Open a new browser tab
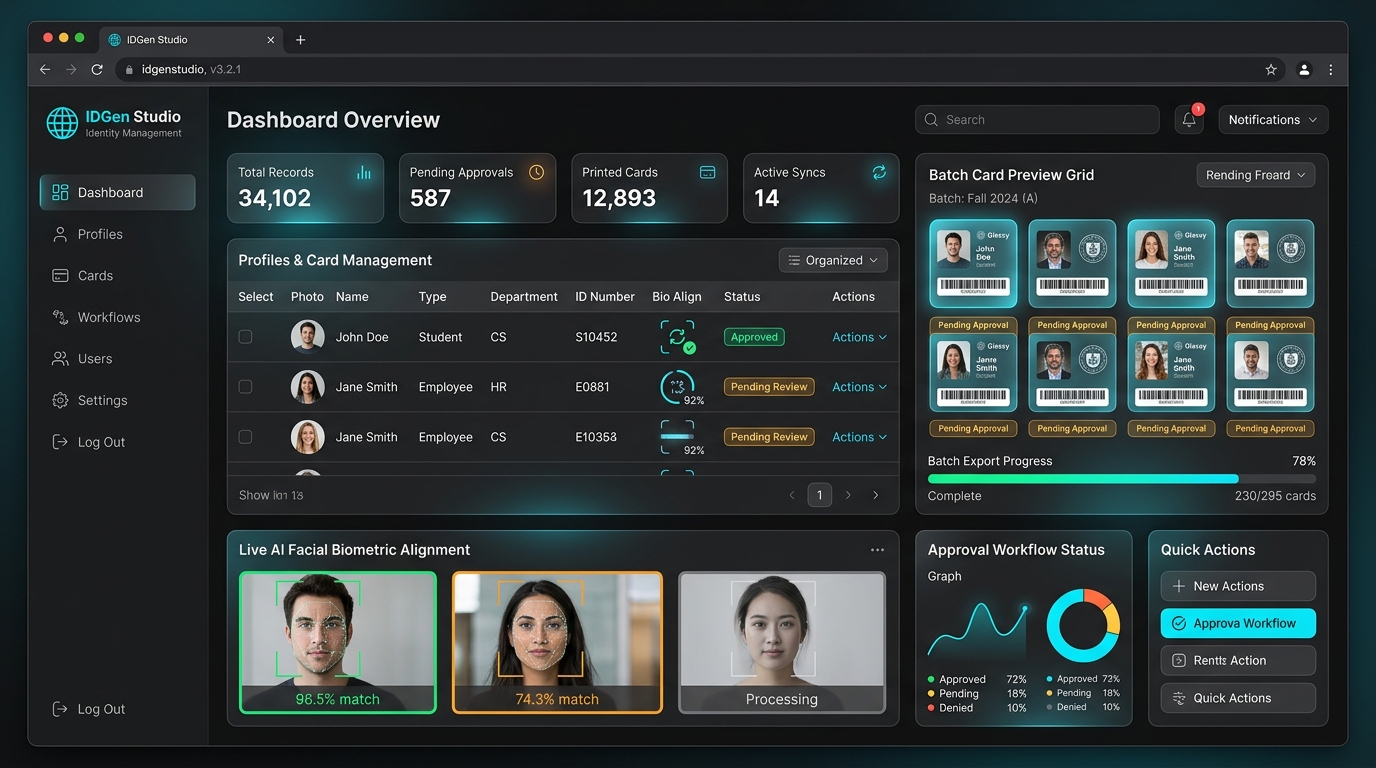The height and width of the screenshot is (768, 1376). [x=300, y=40]
